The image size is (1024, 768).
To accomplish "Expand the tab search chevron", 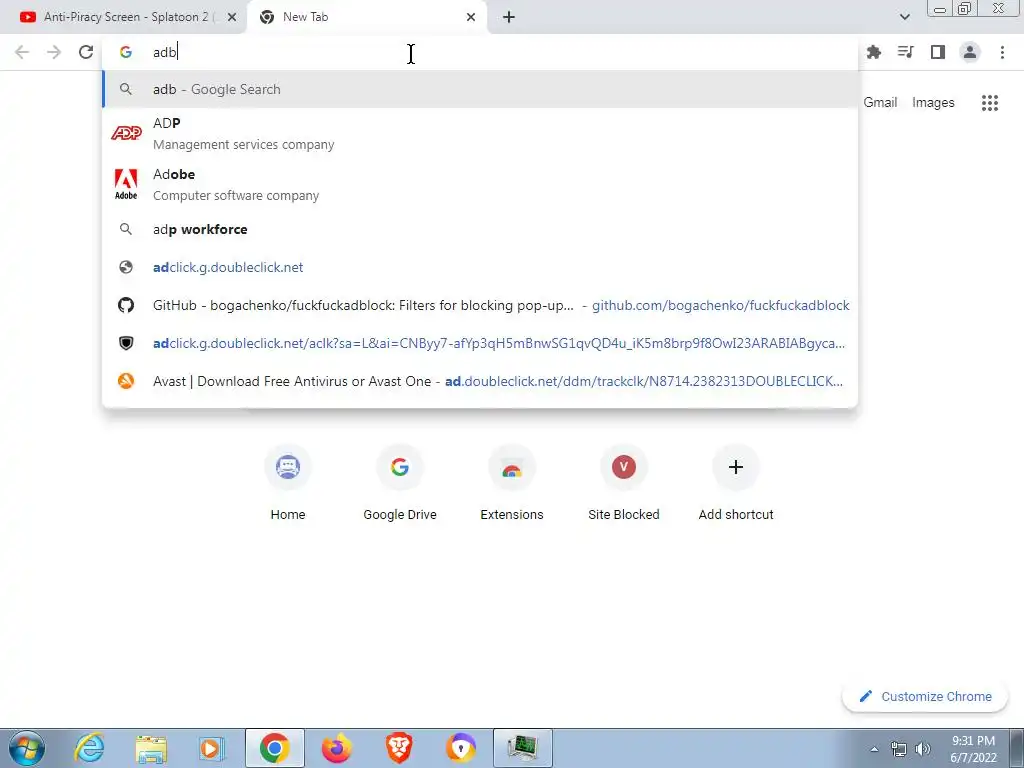I will 904,17.
